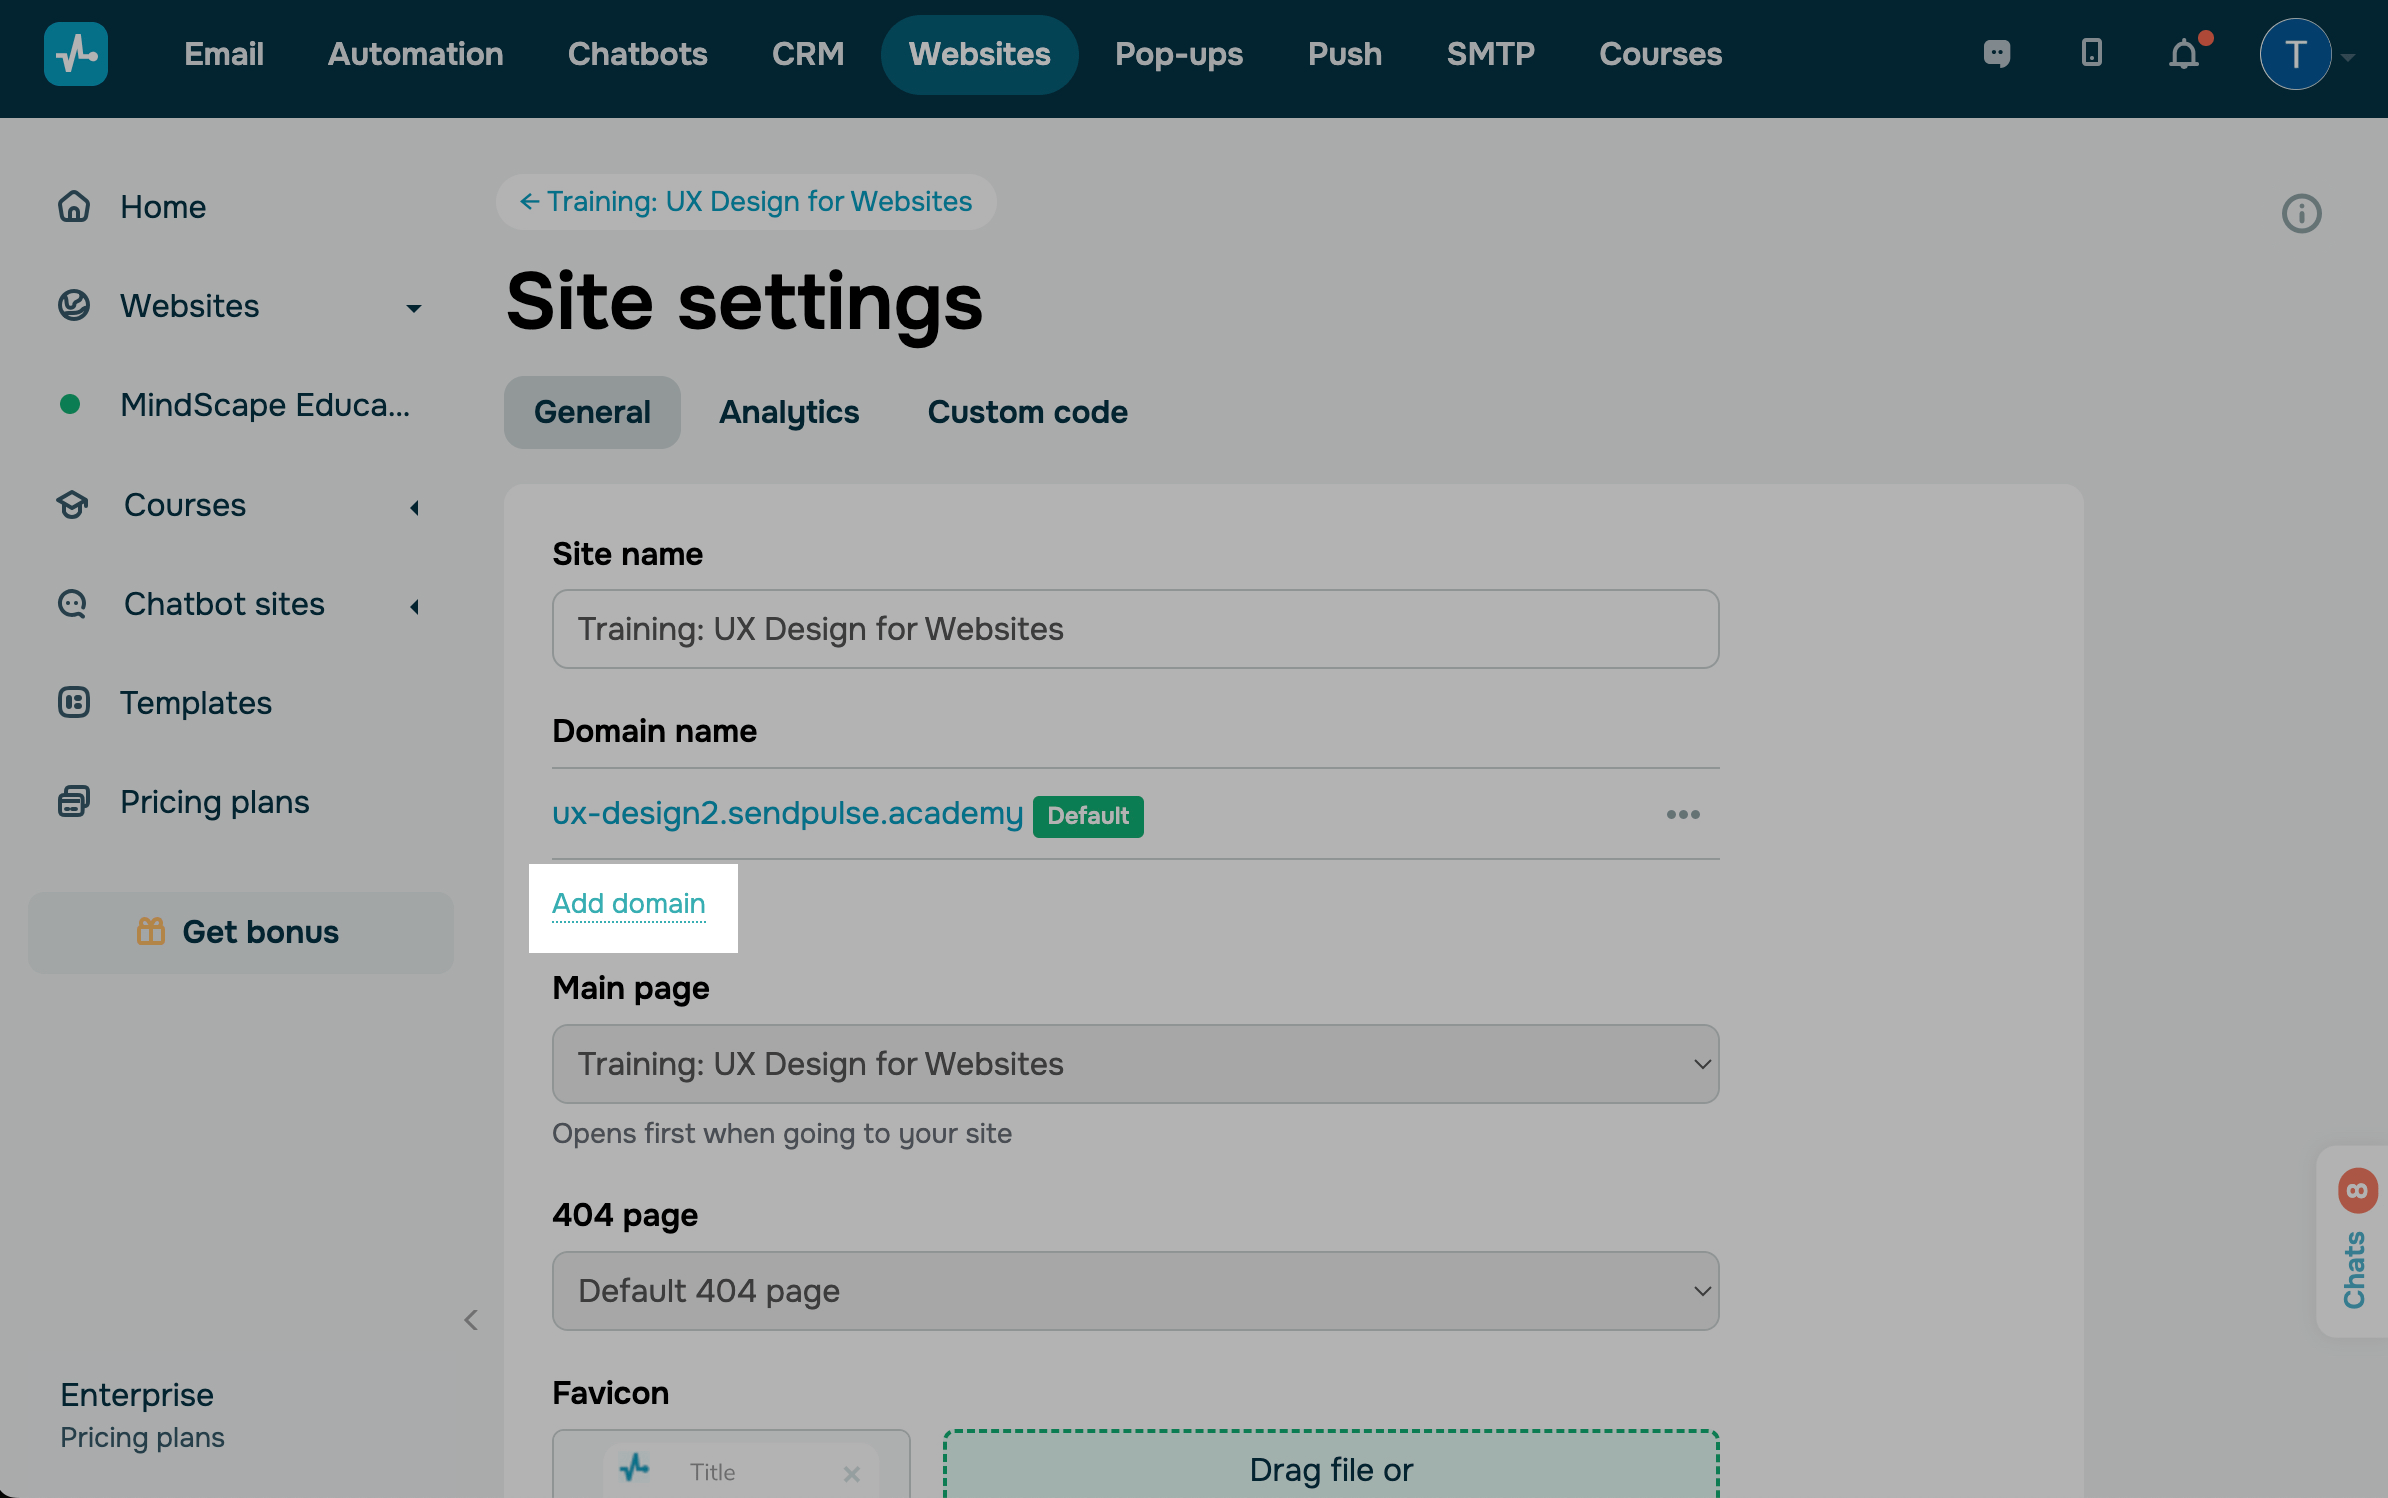2388x1498 pixels.
Task: Click the Add domain link
Action: coord(629,903)
